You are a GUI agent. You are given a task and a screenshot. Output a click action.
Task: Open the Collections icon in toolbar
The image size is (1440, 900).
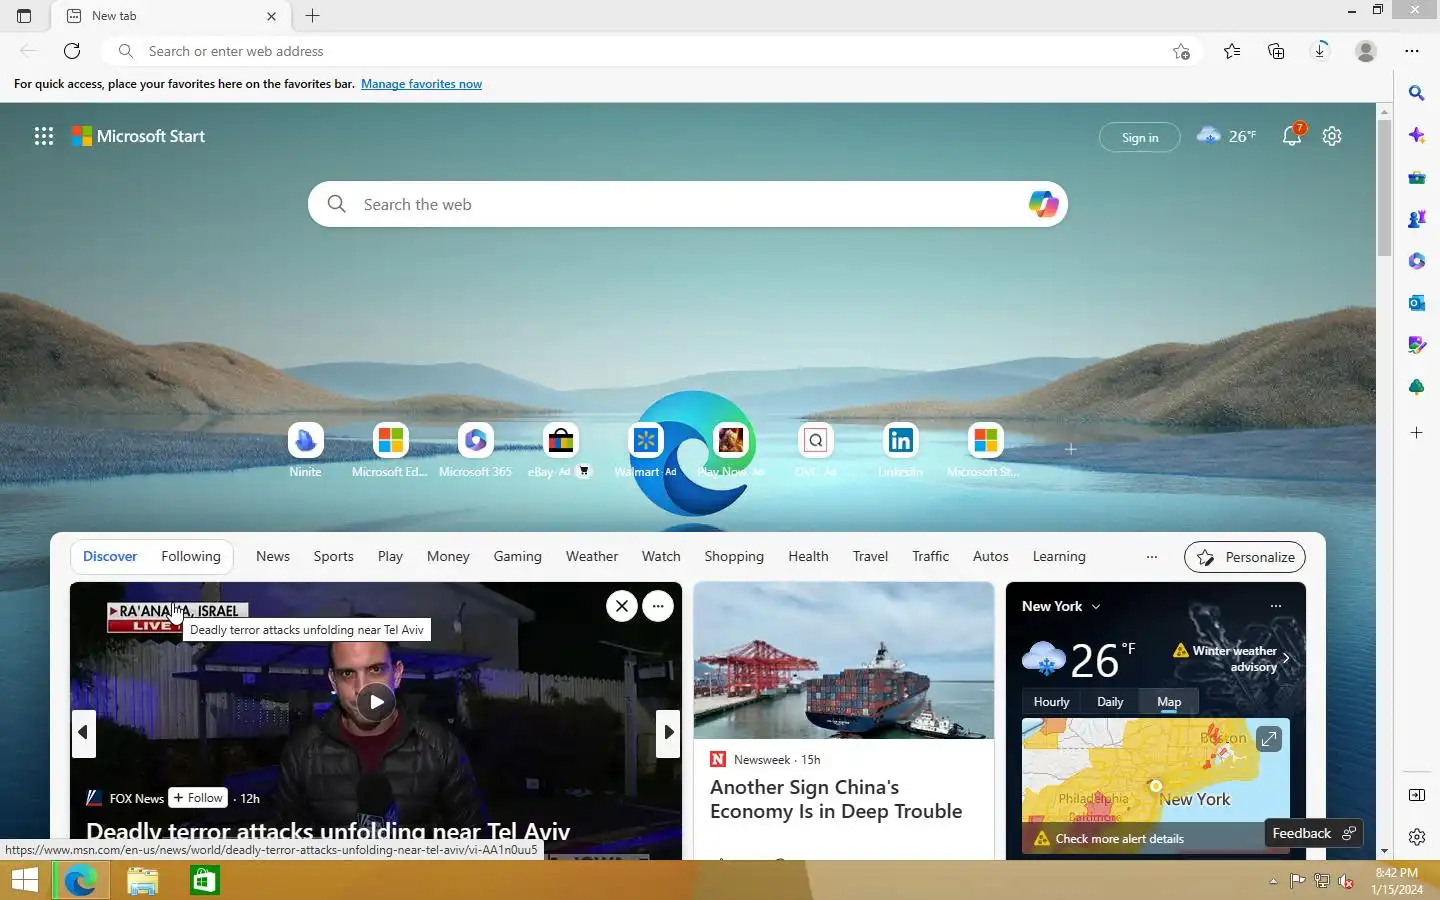click(x=1276, y=51)
